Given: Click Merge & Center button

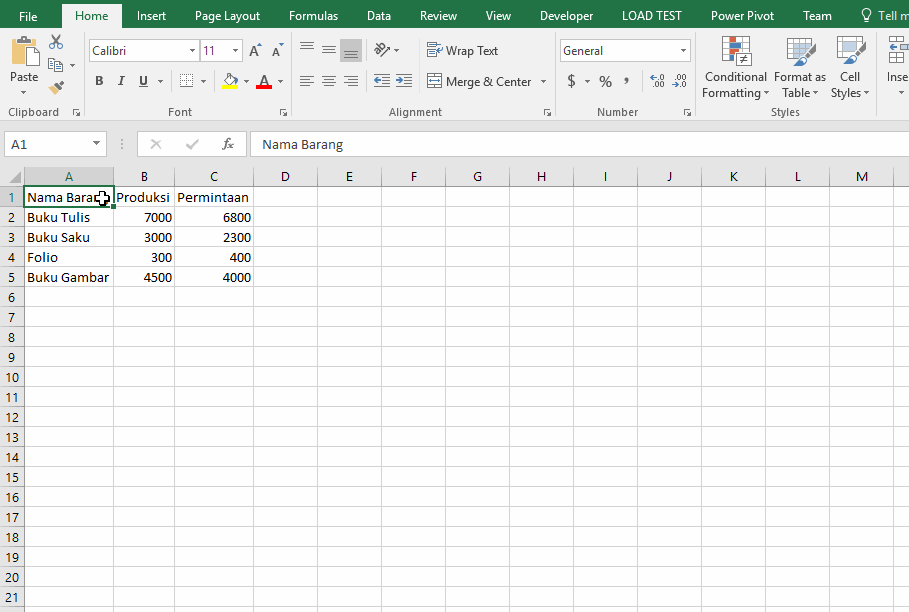Looking at the screenshot, I should pyautogui.click(x=479, y=81).
